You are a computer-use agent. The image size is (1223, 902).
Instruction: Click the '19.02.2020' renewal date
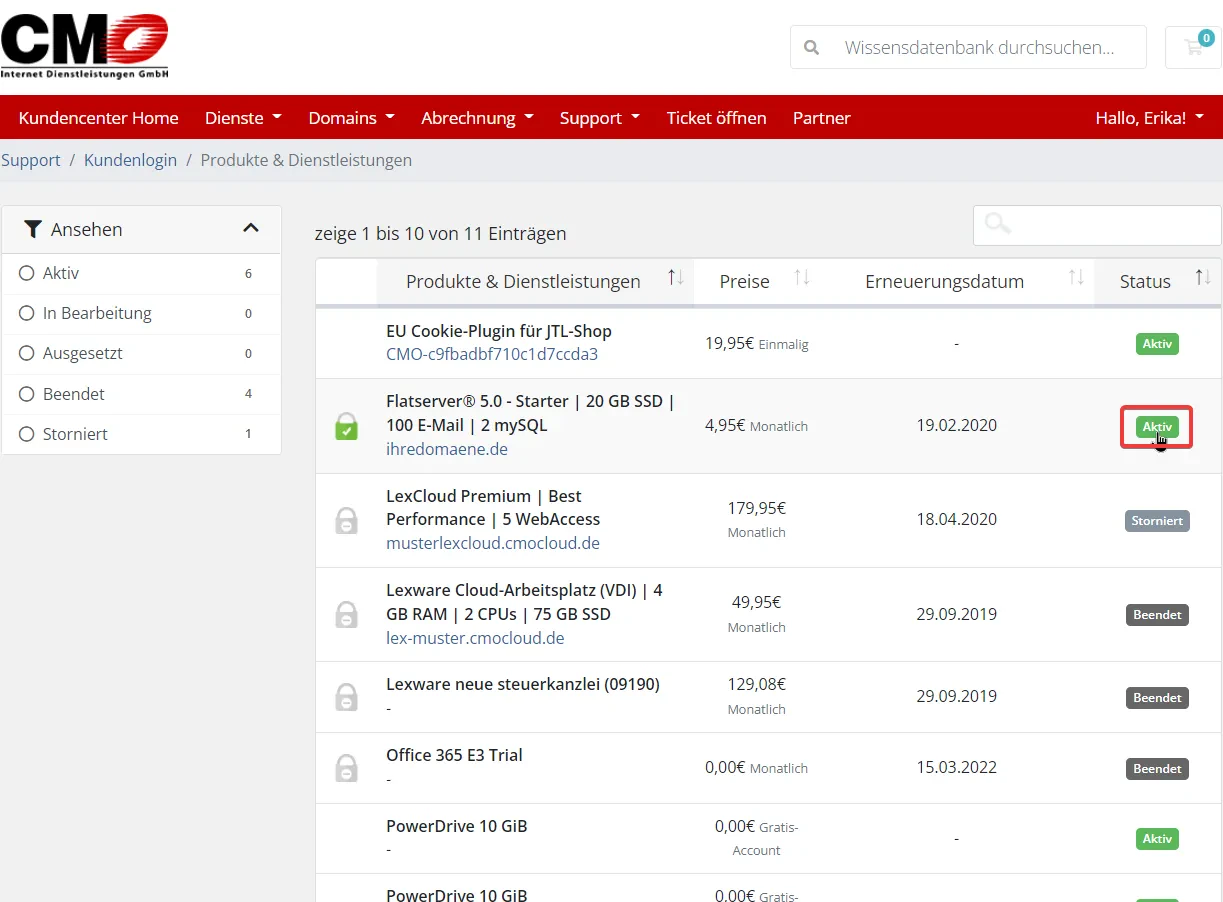[956, 425]
